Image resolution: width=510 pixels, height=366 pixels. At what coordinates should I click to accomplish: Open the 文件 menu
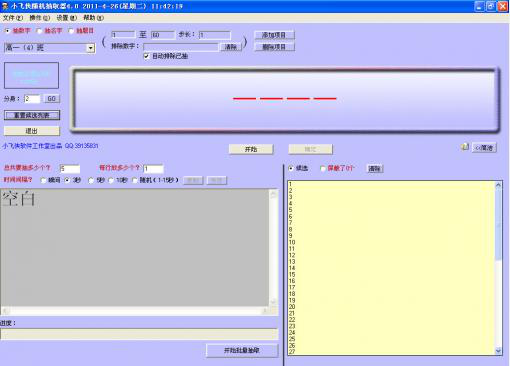13,18
